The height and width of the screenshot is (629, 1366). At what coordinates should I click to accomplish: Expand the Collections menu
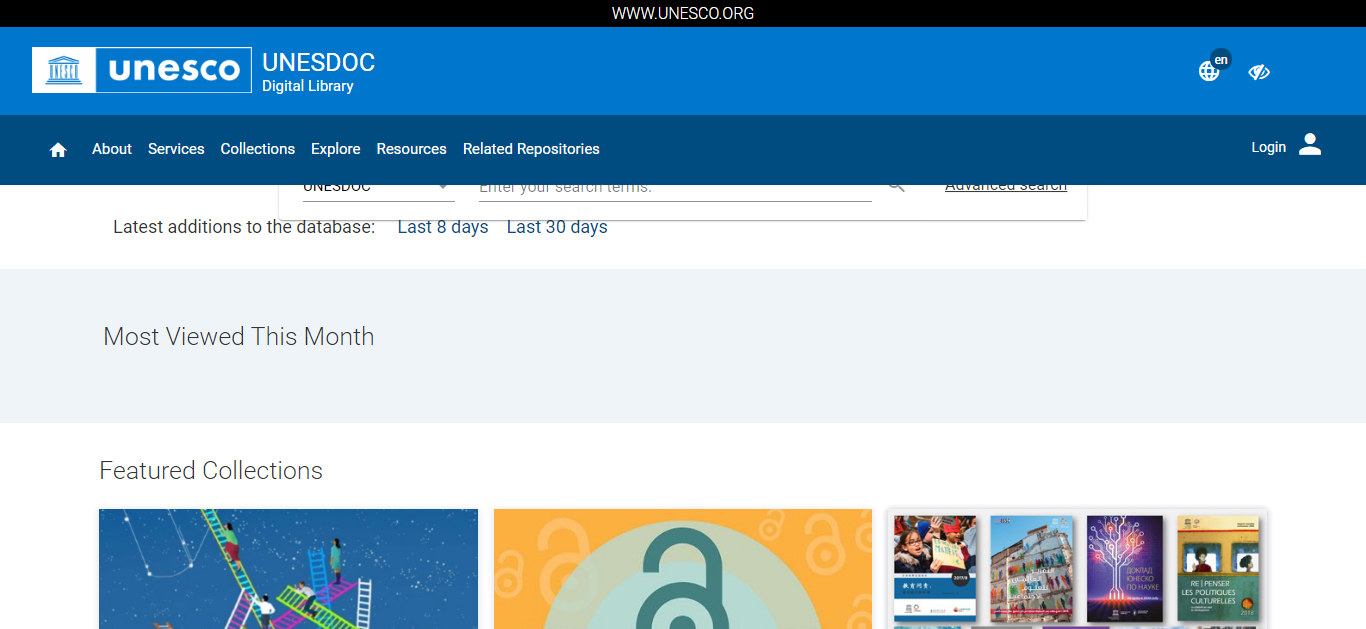coord(258,149)
